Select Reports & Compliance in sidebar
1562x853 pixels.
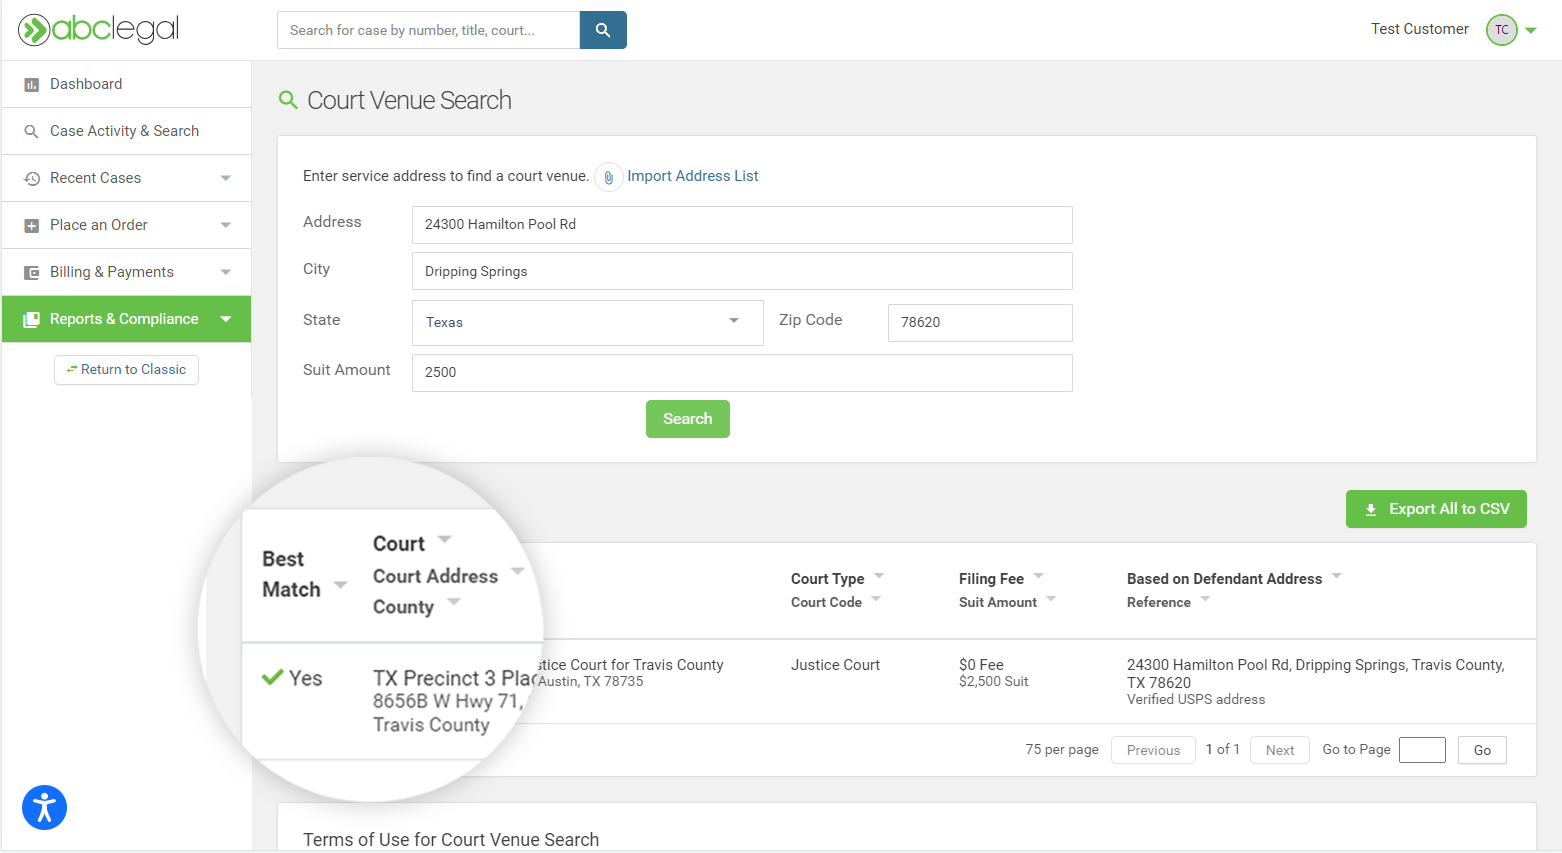coord(124,319)
